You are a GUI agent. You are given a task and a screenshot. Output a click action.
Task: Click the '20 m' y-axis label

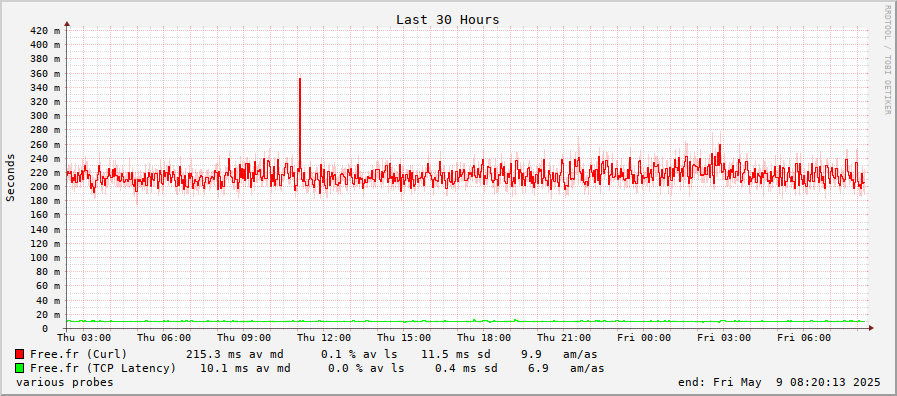coord(47,314)
